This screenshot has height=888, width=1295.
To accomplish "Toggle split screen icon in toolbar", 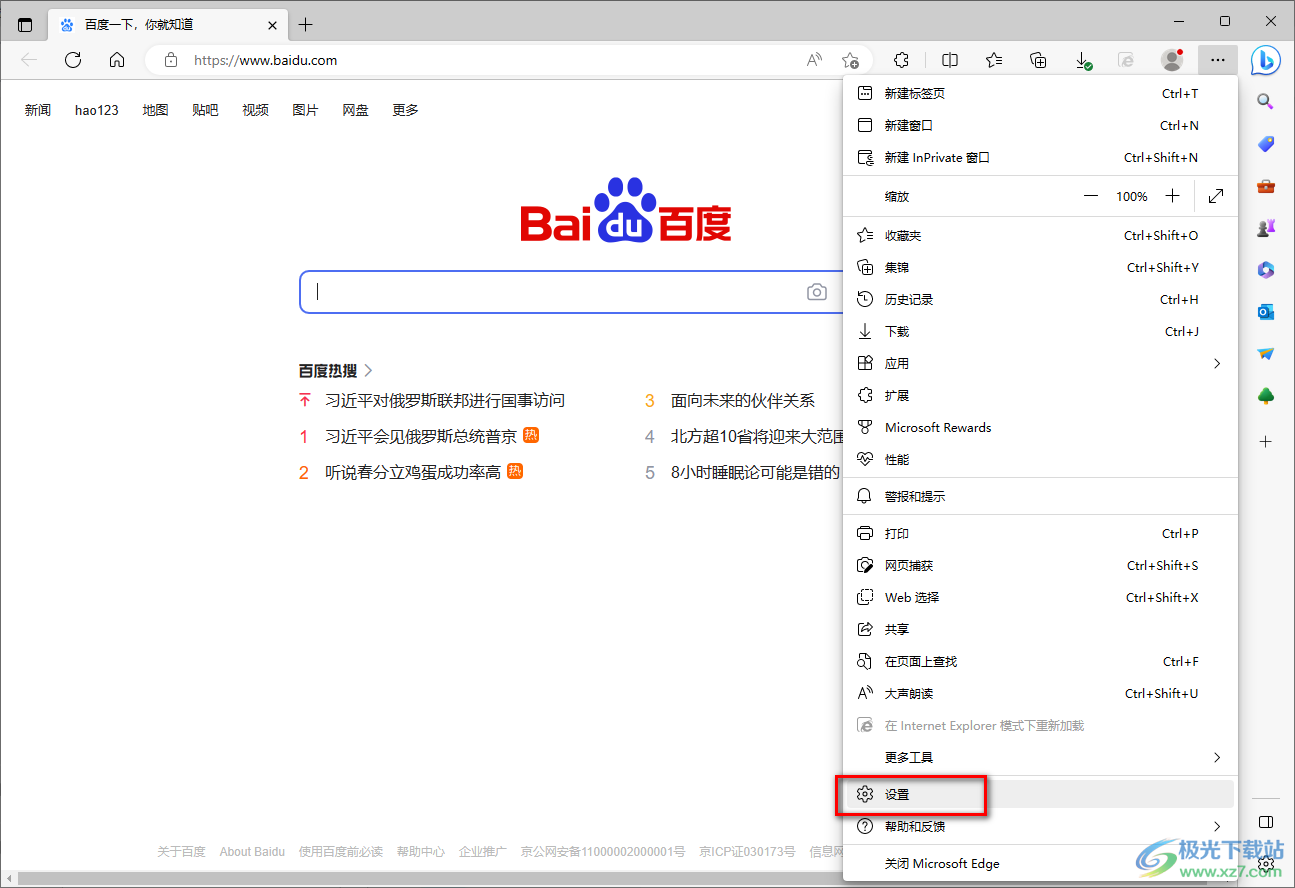I will coord(950,60).
